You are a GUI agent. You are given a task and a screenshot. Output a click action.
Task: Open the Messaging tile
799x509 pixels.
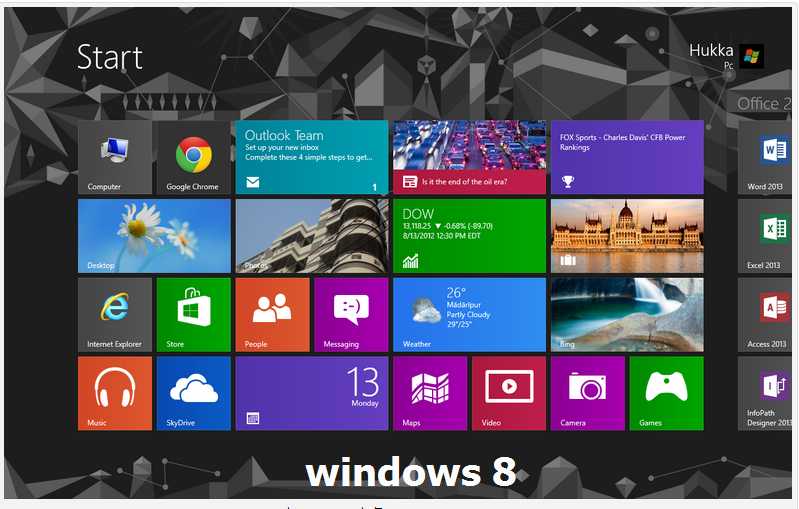(351, 315)
